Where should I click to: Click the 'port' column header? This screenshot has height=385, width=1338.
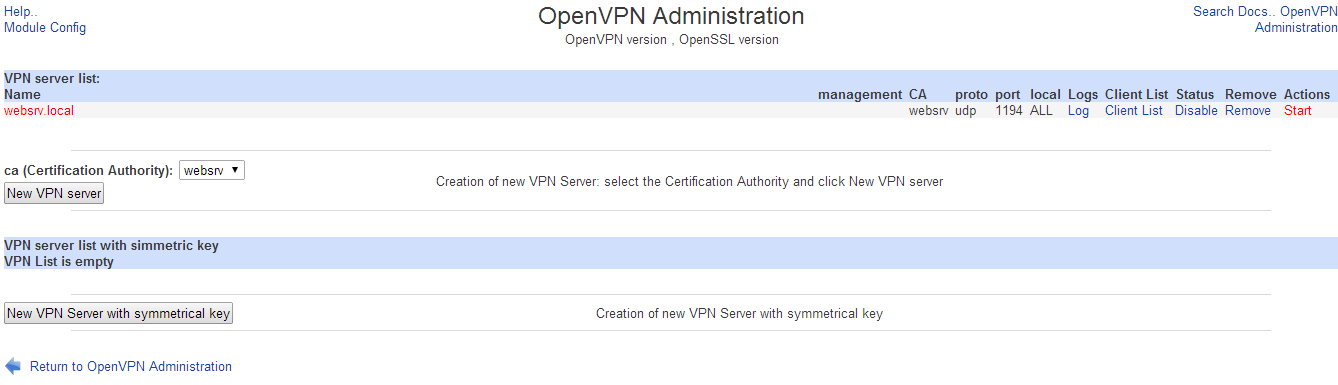pos(1008,94)
